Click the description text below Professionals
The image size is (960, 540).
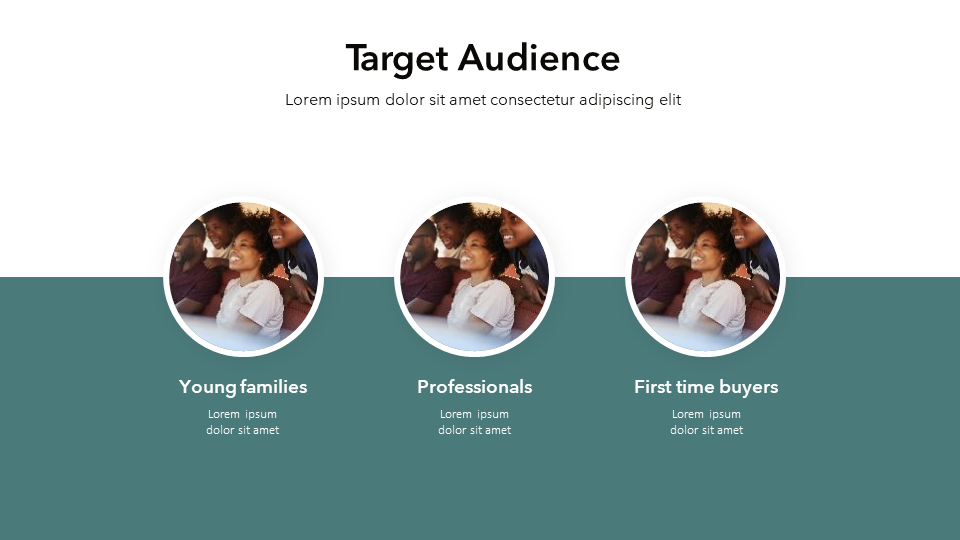tap(474, 422)
